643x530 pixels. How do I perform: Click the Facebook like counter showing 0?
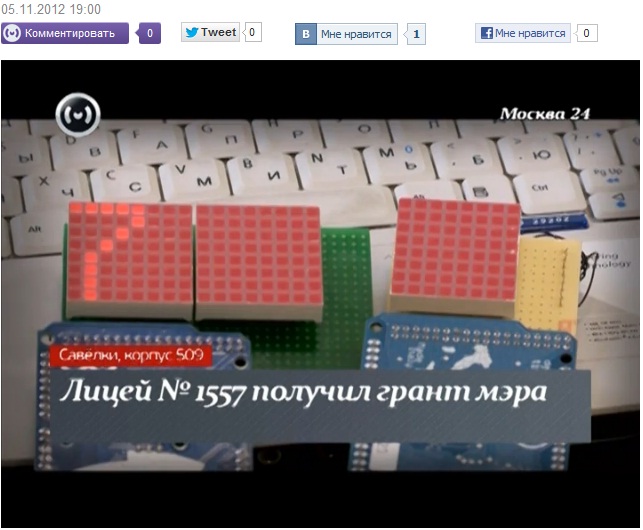pyautogui.click(x=587, y=33)
